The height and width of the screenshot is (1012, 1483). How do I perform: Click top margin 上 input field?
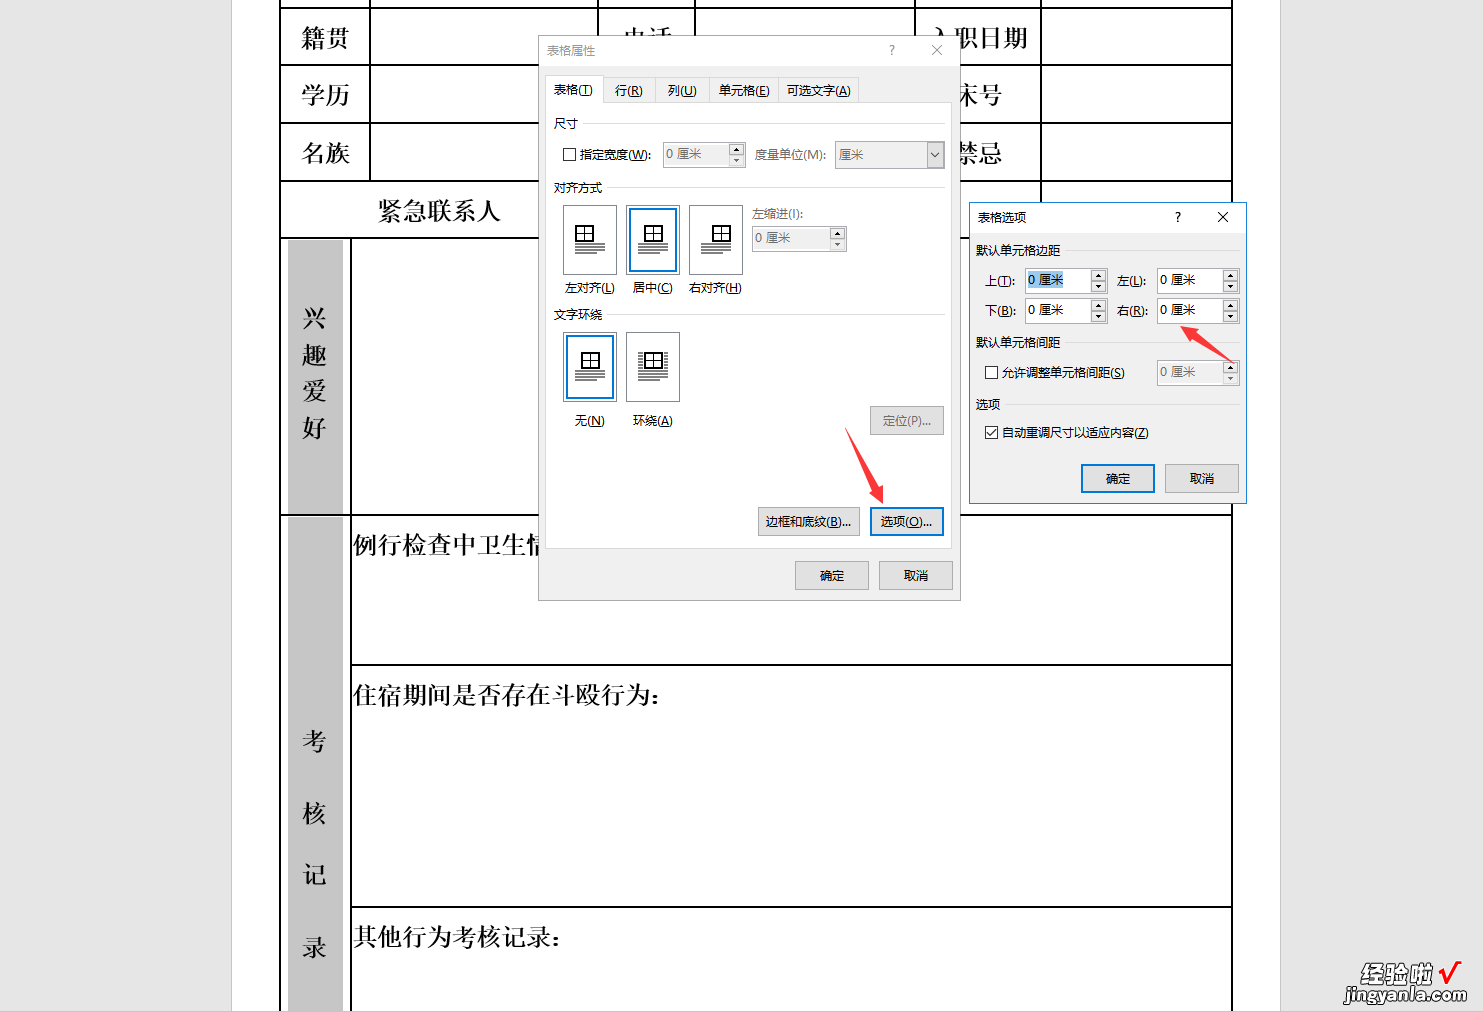coord(1058,281)
